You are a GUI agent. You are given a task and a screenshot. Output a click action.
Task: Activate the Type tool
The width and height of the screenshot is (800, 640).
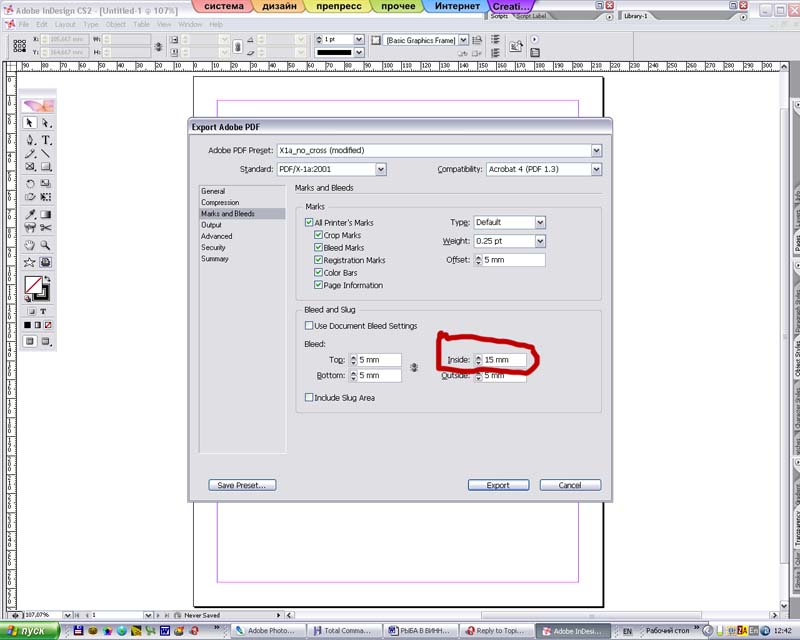point(46,140)
